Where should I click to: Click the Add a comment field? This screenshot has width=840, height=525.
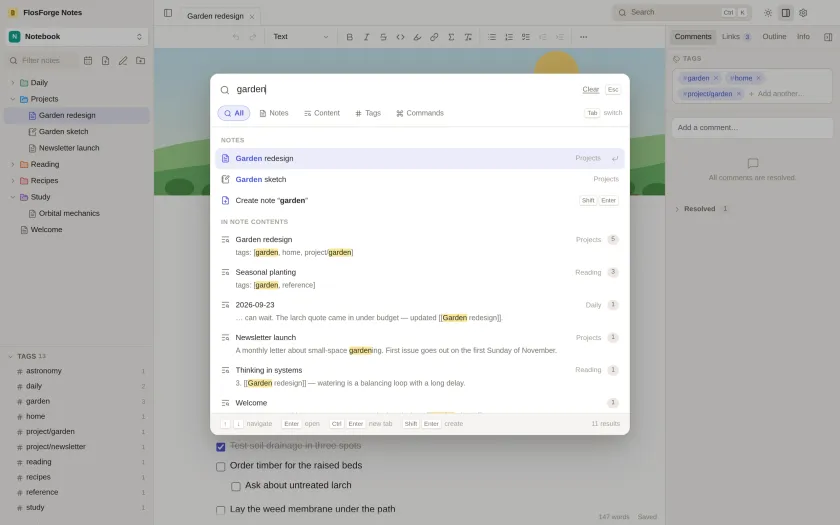click(752, 128)
